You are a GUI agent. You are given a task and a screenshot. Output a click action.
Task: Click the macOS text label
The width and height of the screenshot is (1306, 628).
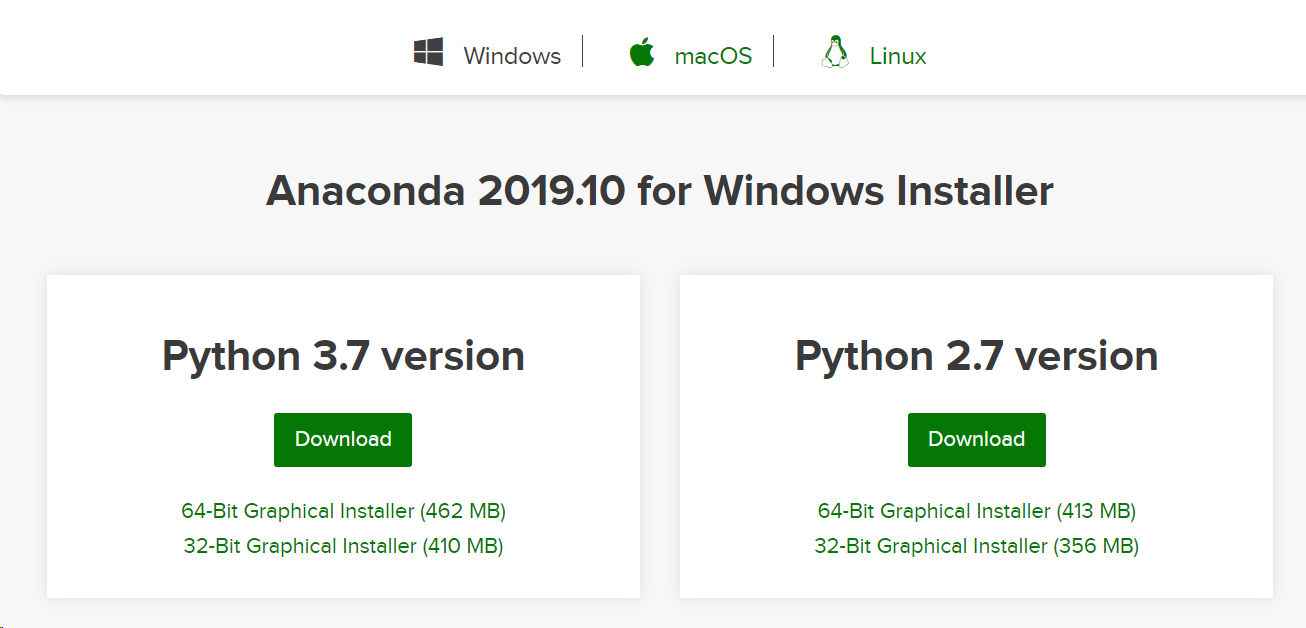point(712,56)
